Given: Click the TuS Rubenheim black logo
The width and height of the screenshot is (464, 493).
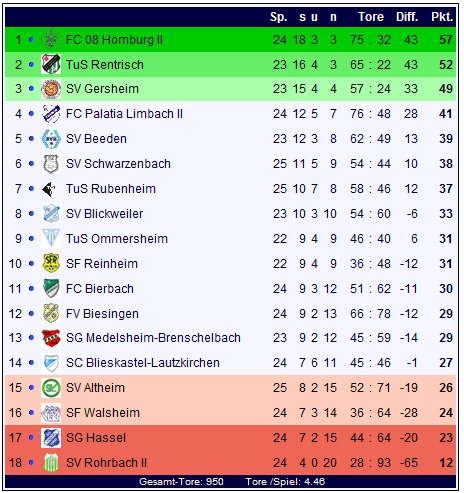Looking at the screenshot, I should pyautogui.click(x=49, y=189).
